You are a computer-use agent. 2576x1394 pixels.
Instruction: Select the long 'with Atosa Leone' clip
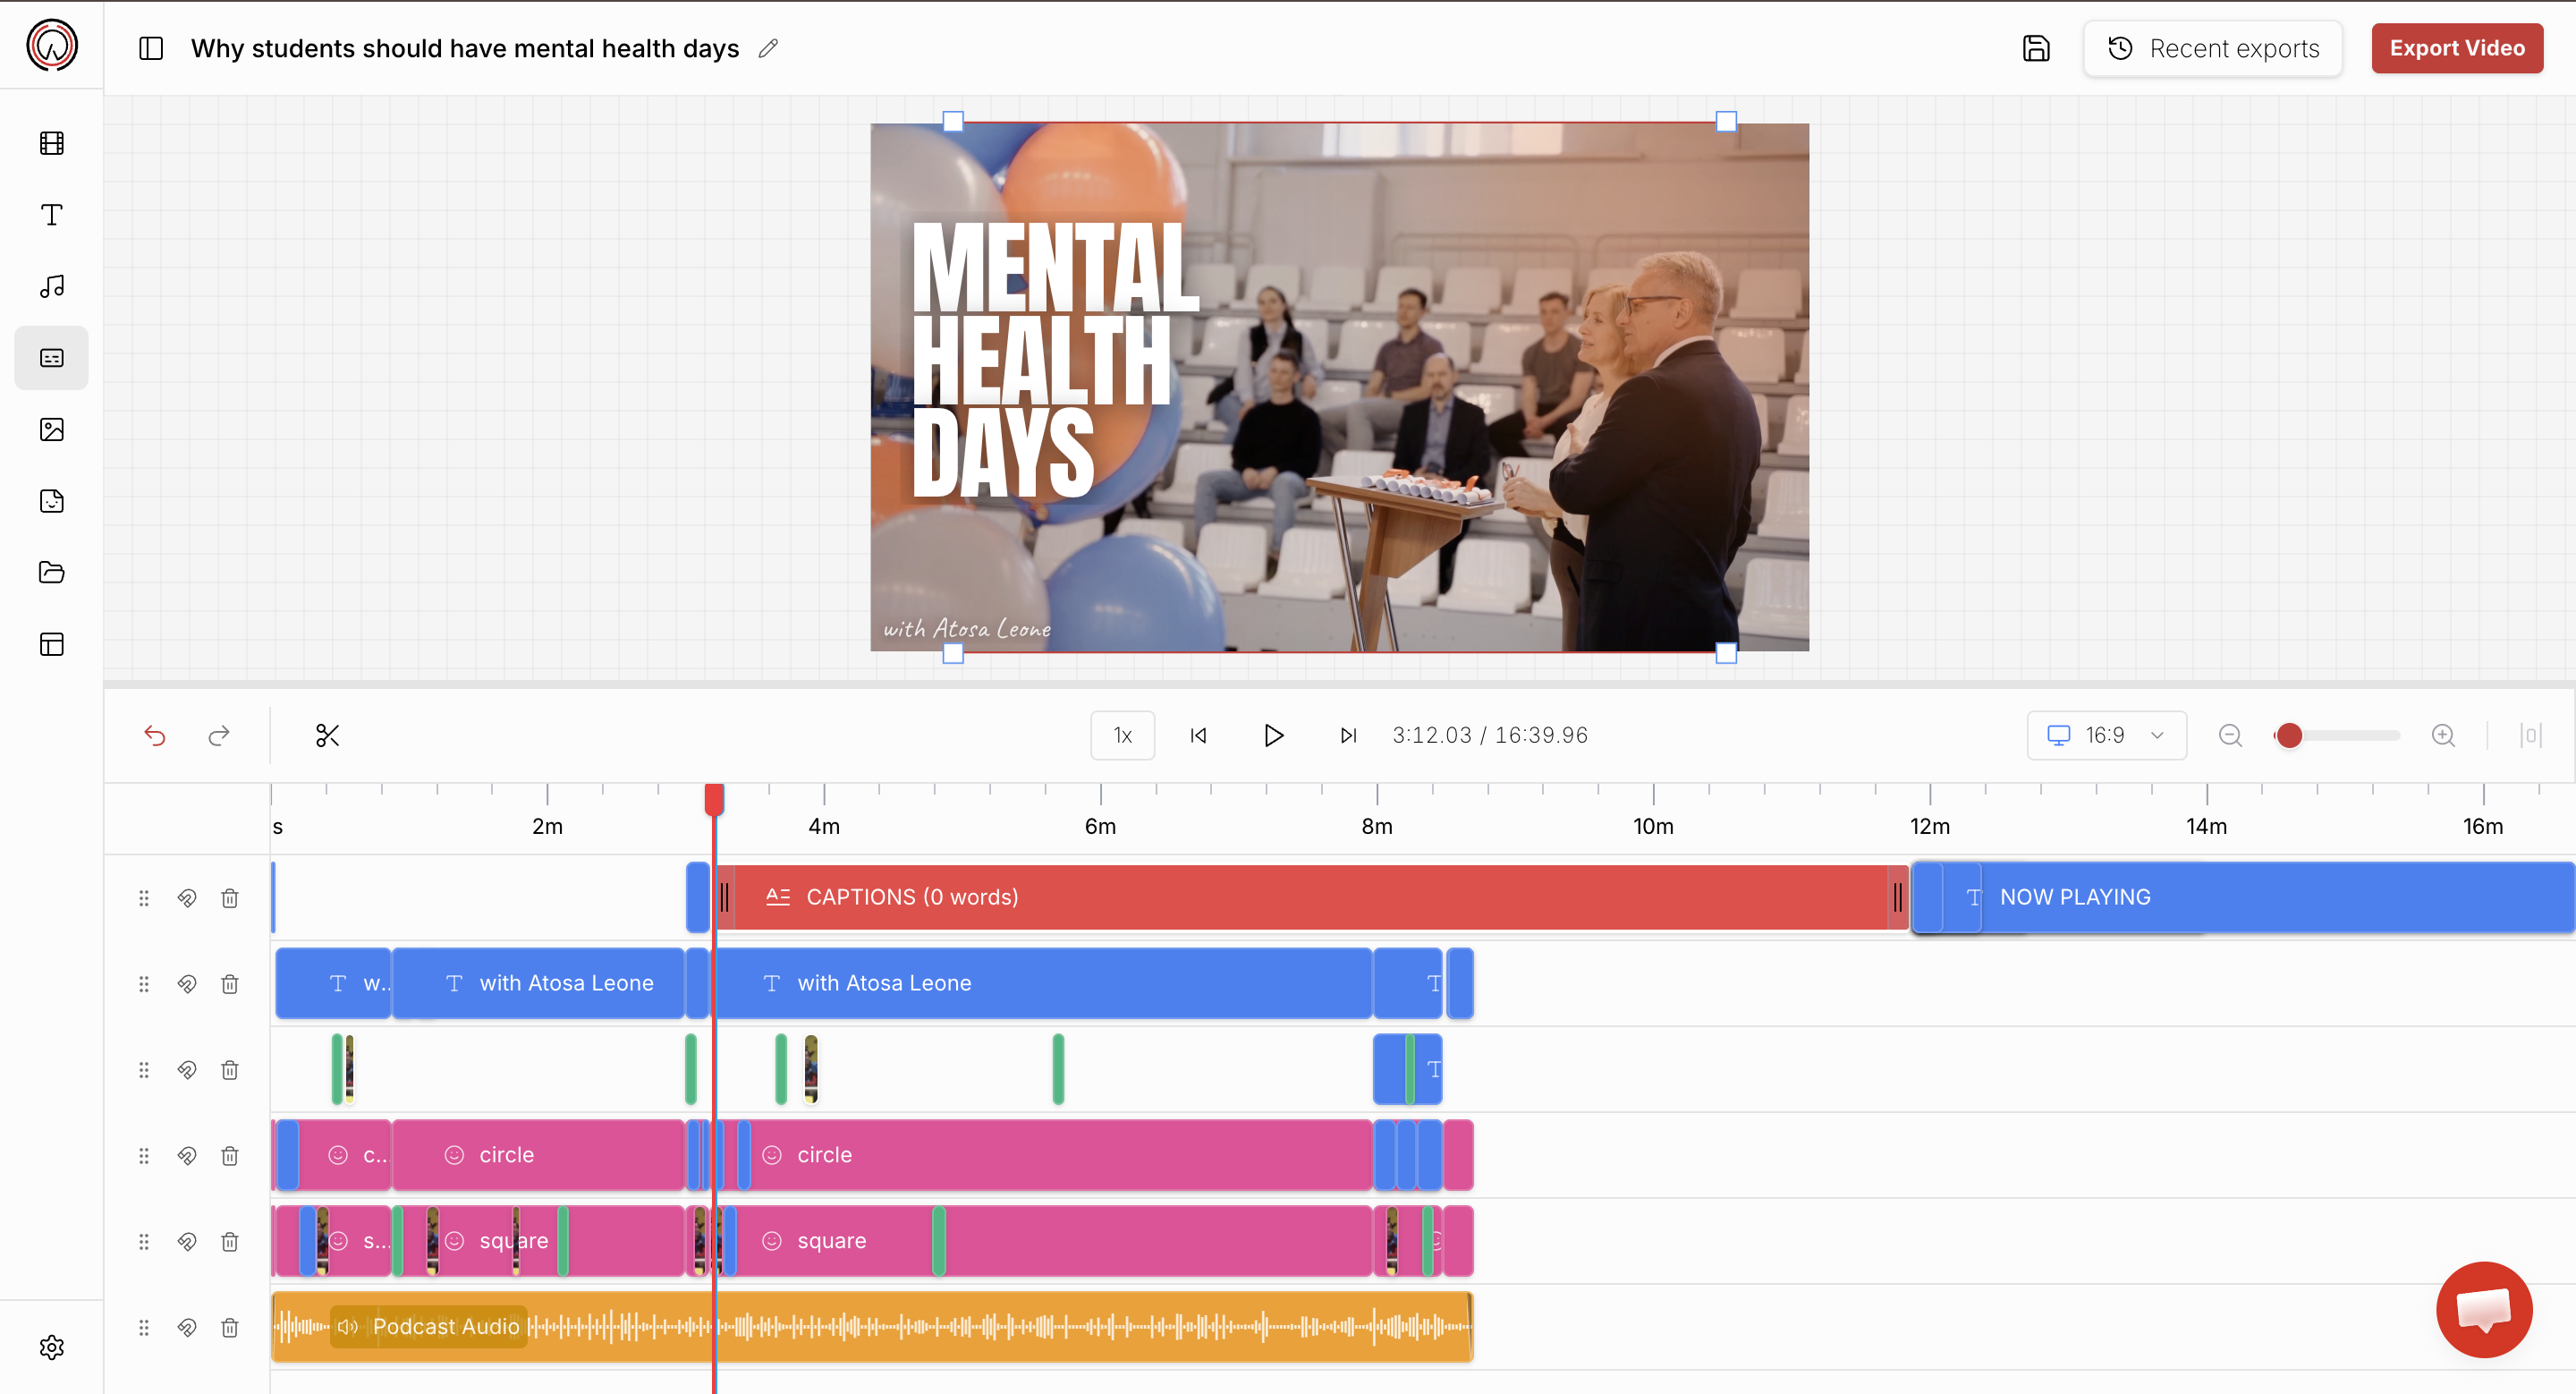tap(1041, 983)
